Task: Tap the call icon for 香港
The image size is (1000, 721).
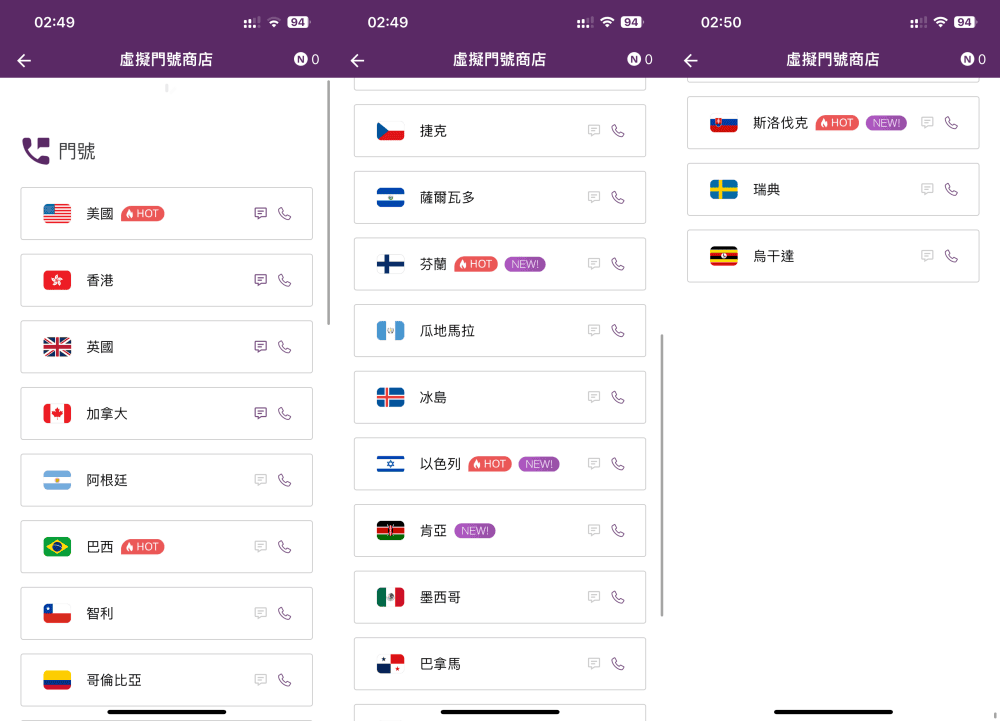Action: [x=287, y=280]
